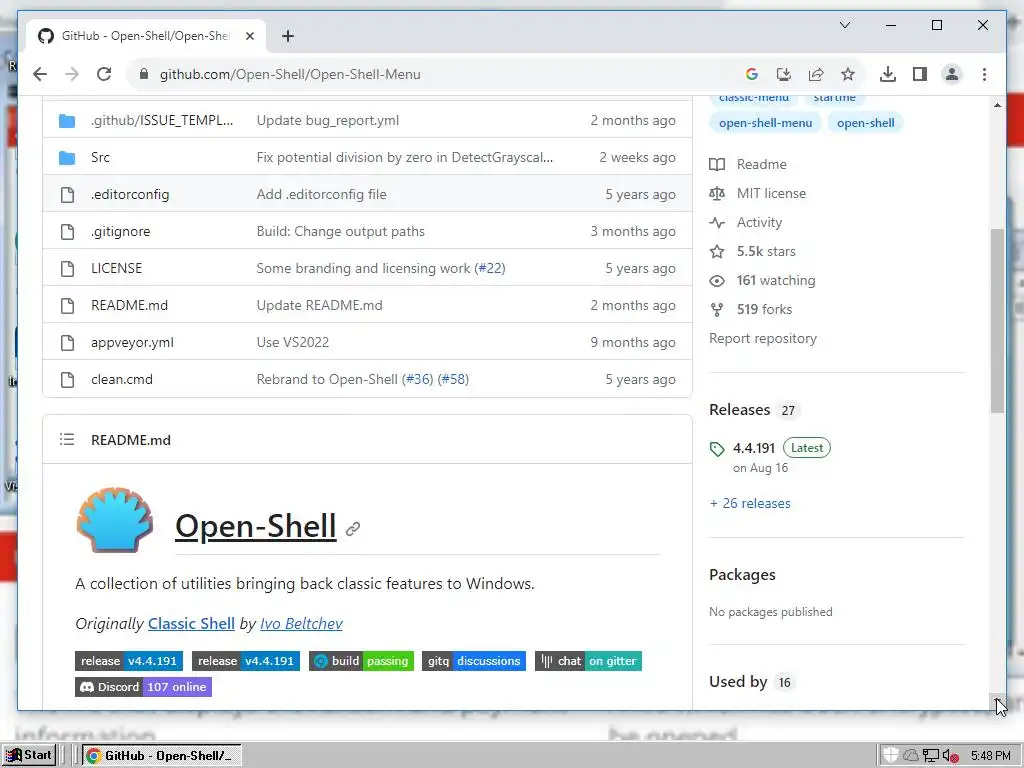The image size is (1024, 768).
Task: Click the build passing badge
Action: pyautogui.click(x=361, y=661)
